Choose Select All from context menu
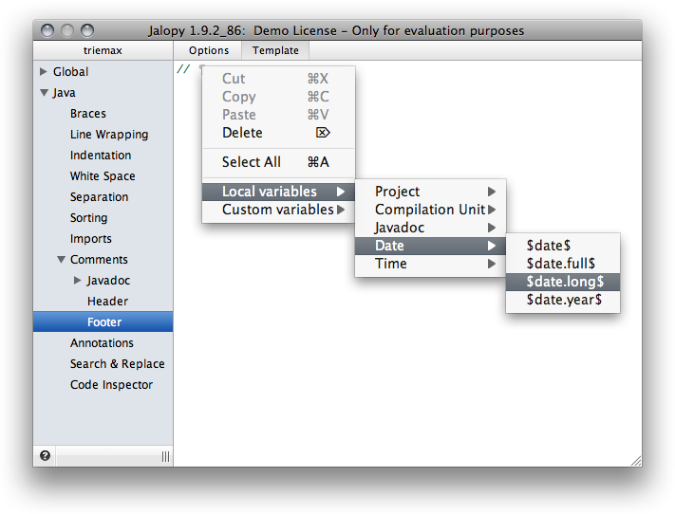The width and height of the screenshot is (675, 514). (278, 162)
